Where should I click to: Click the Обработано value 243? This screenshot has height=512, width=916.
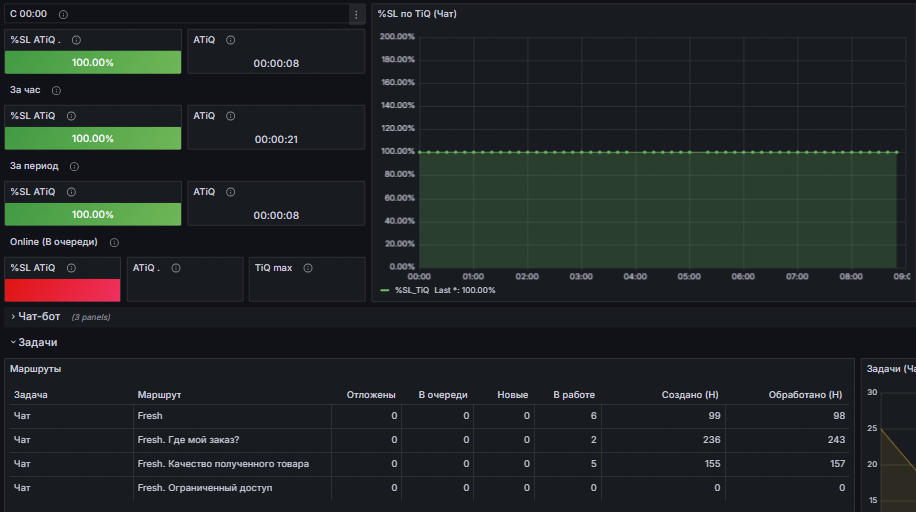tap(836, 440)
